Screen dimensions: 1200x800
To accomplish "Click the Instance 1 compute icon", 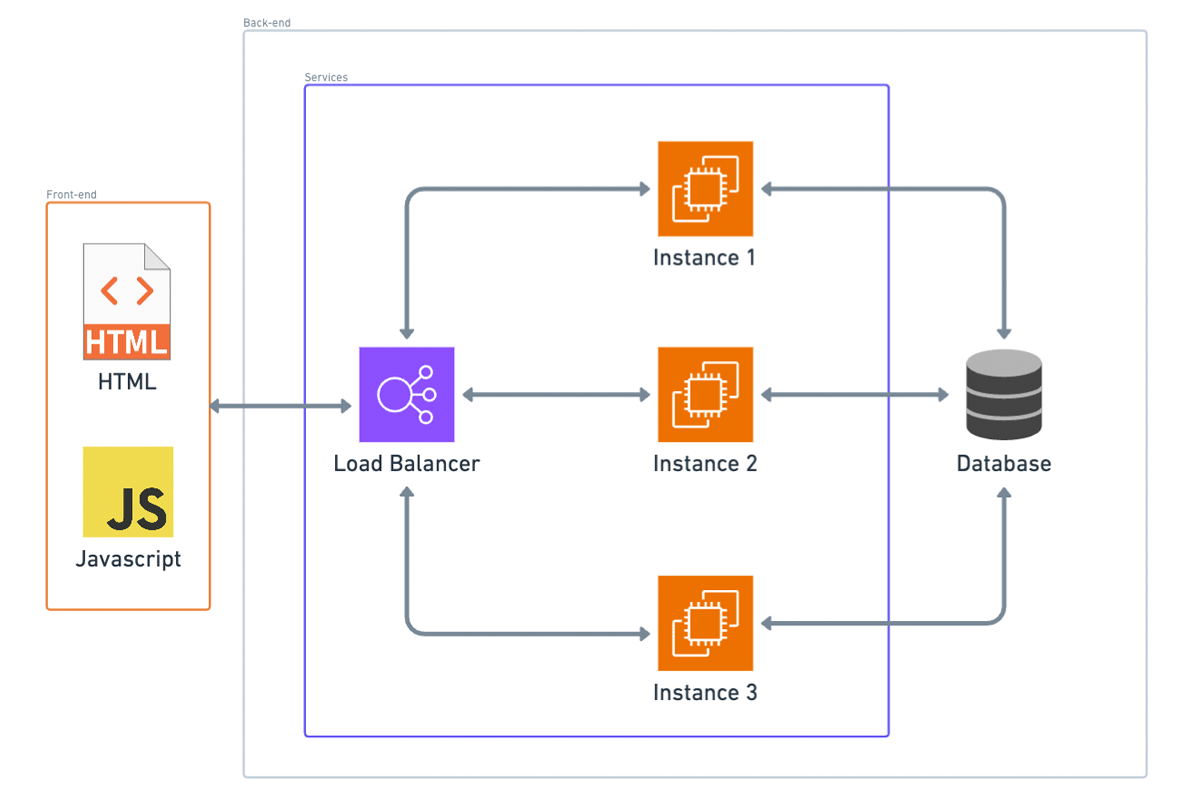I will click(x=705, y=189).
